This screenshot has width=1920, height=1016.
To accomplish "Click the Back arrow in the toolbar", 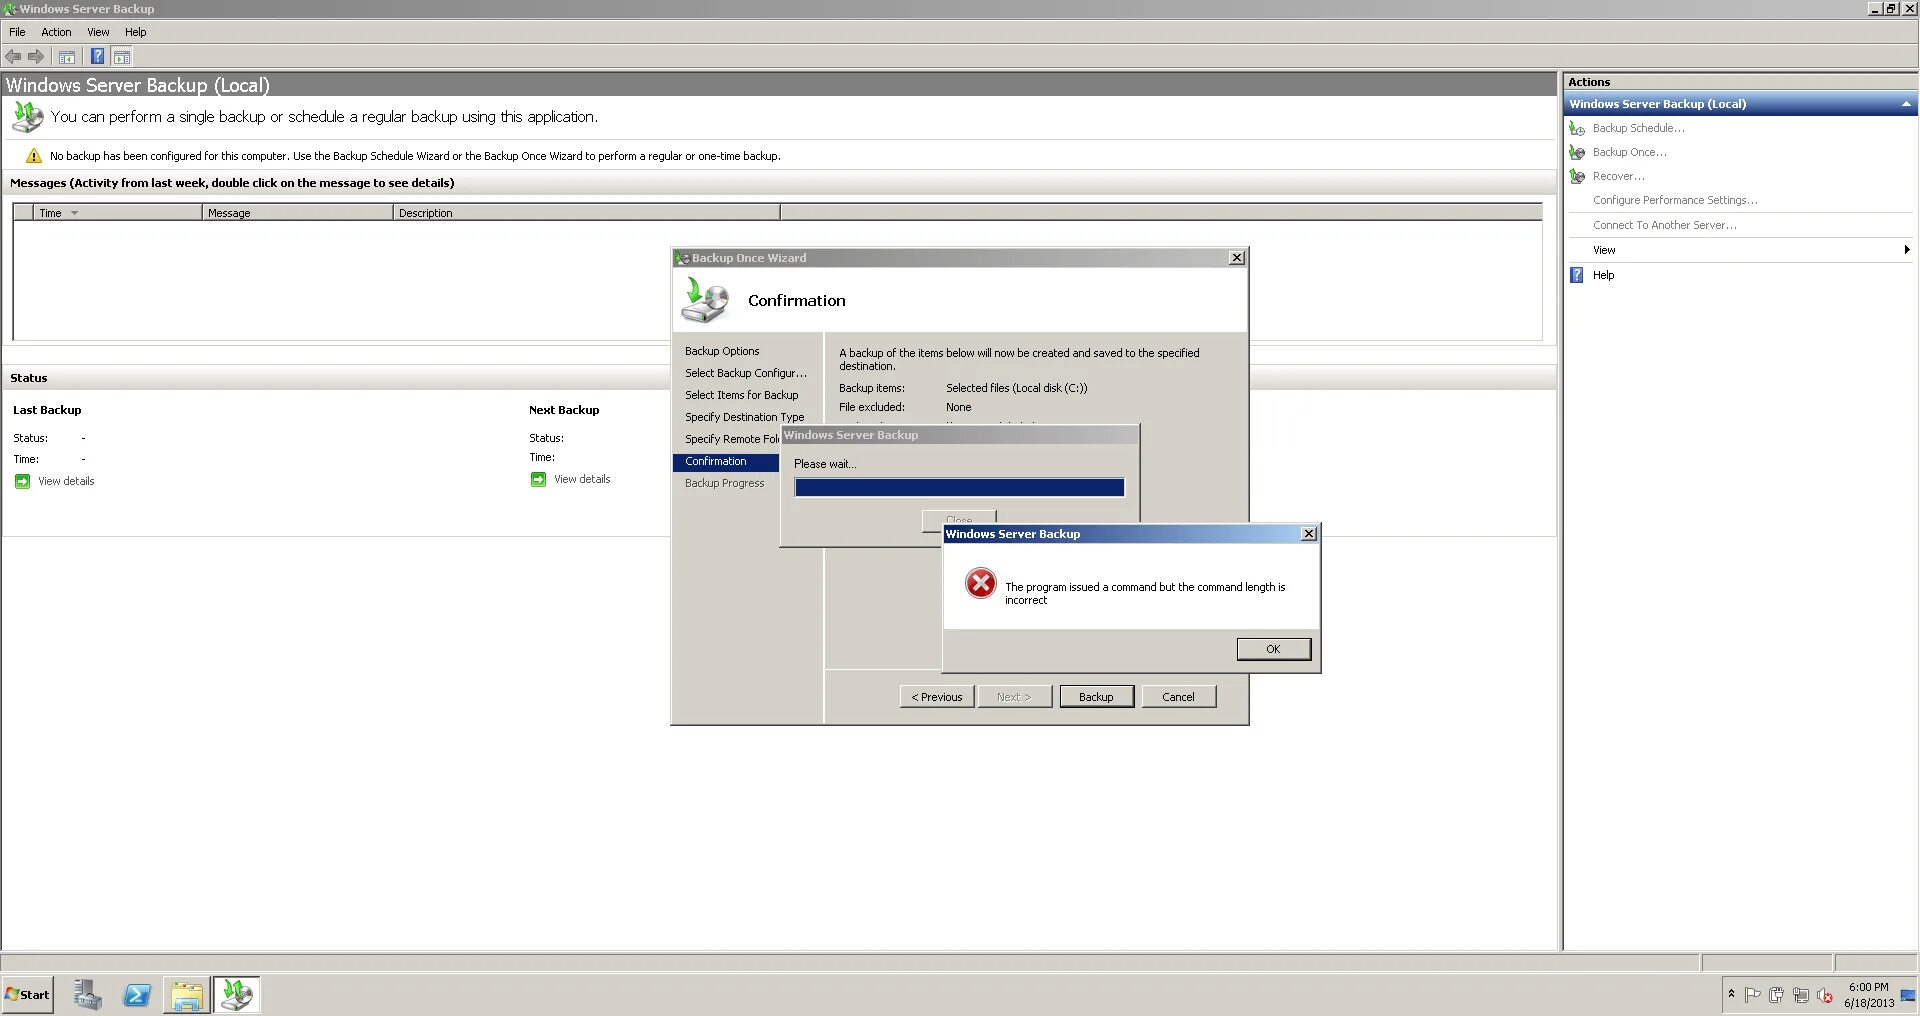I will tap(13, 57).
